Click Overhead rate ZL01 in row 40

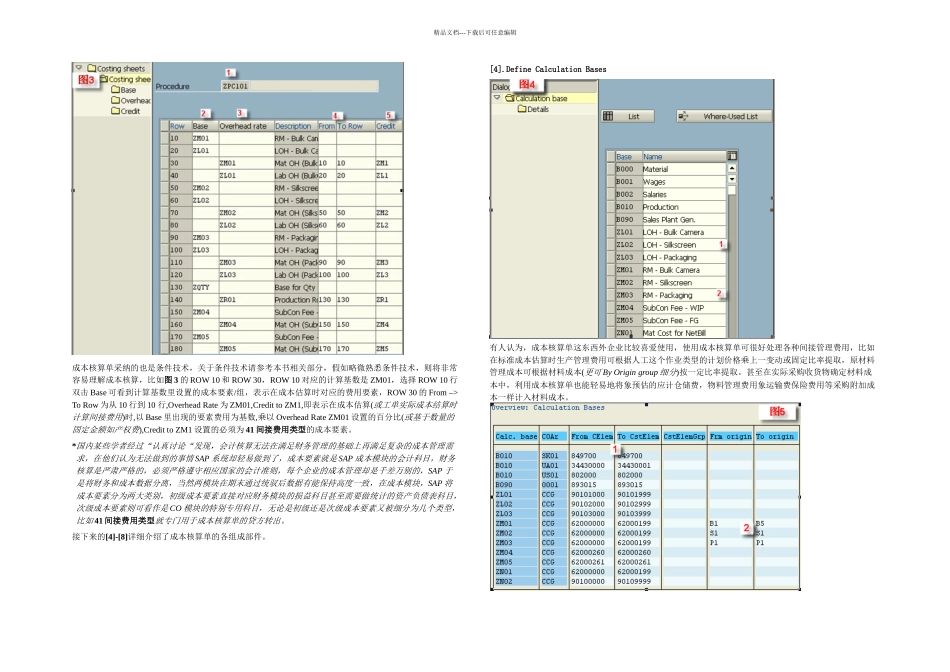coord(245,176)
